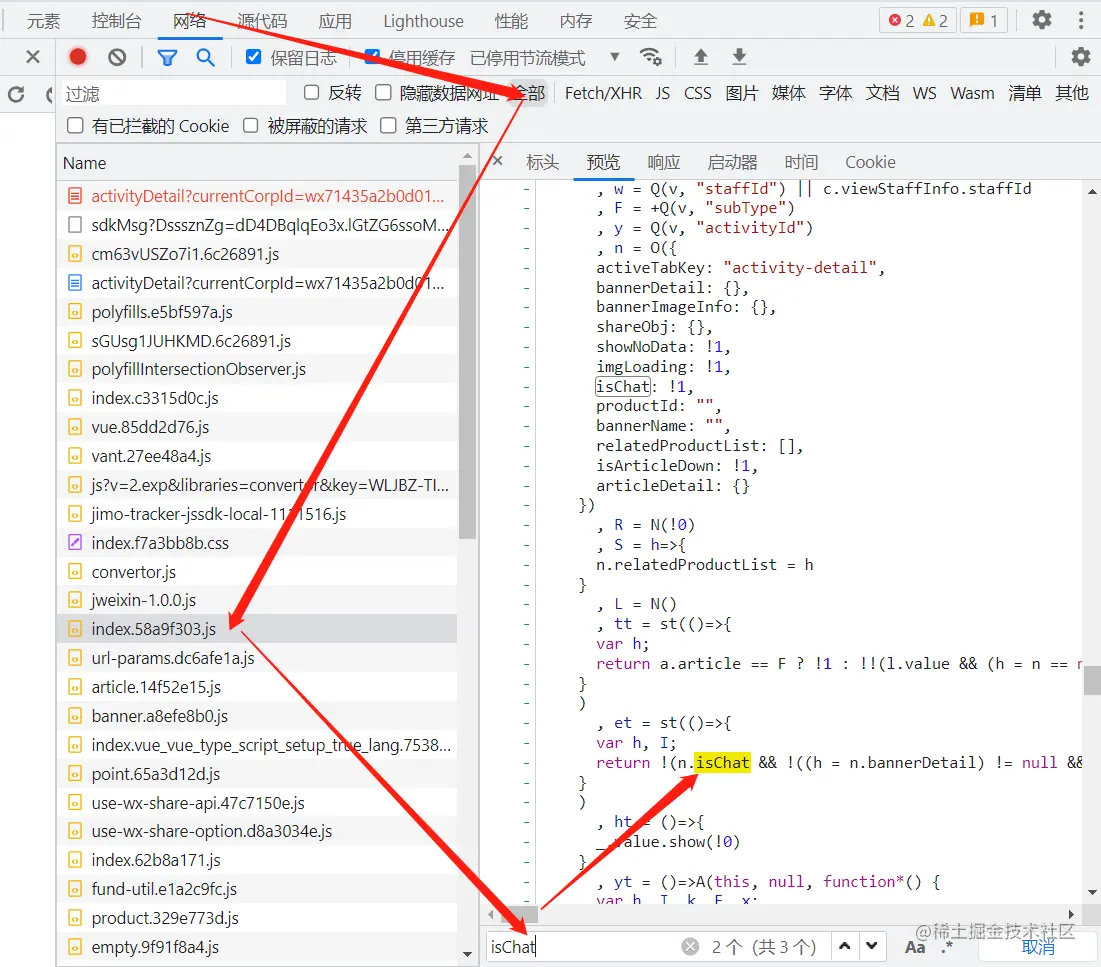Filter requests by WS
The height and width of the screenshot is (967, 1101).
click(x=924, y=93)
